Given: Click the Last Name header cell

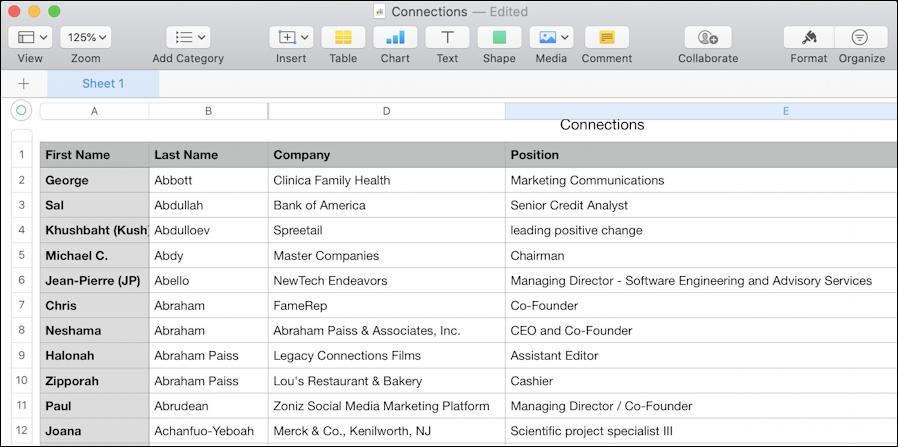Looking at the screenshot, I should click(208, 155).
